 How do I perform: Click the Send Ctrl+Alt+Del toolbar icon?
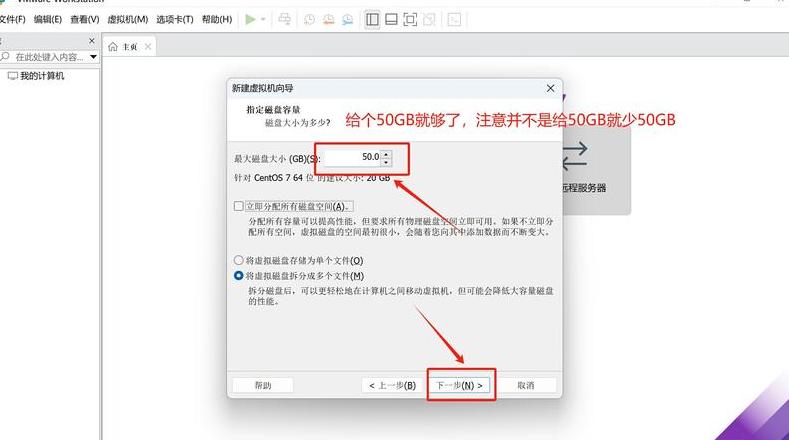tap(284, 20)
